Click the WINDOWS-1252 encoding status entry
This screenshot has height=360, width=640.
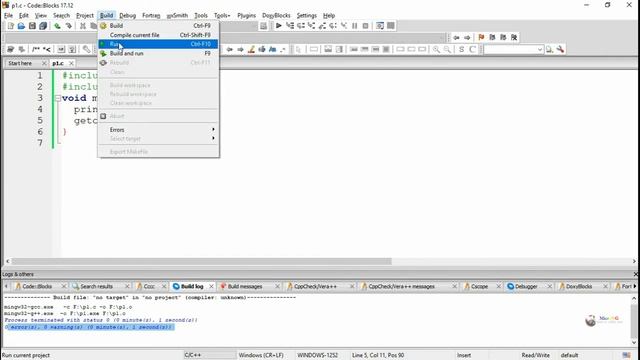pos(318,355)
